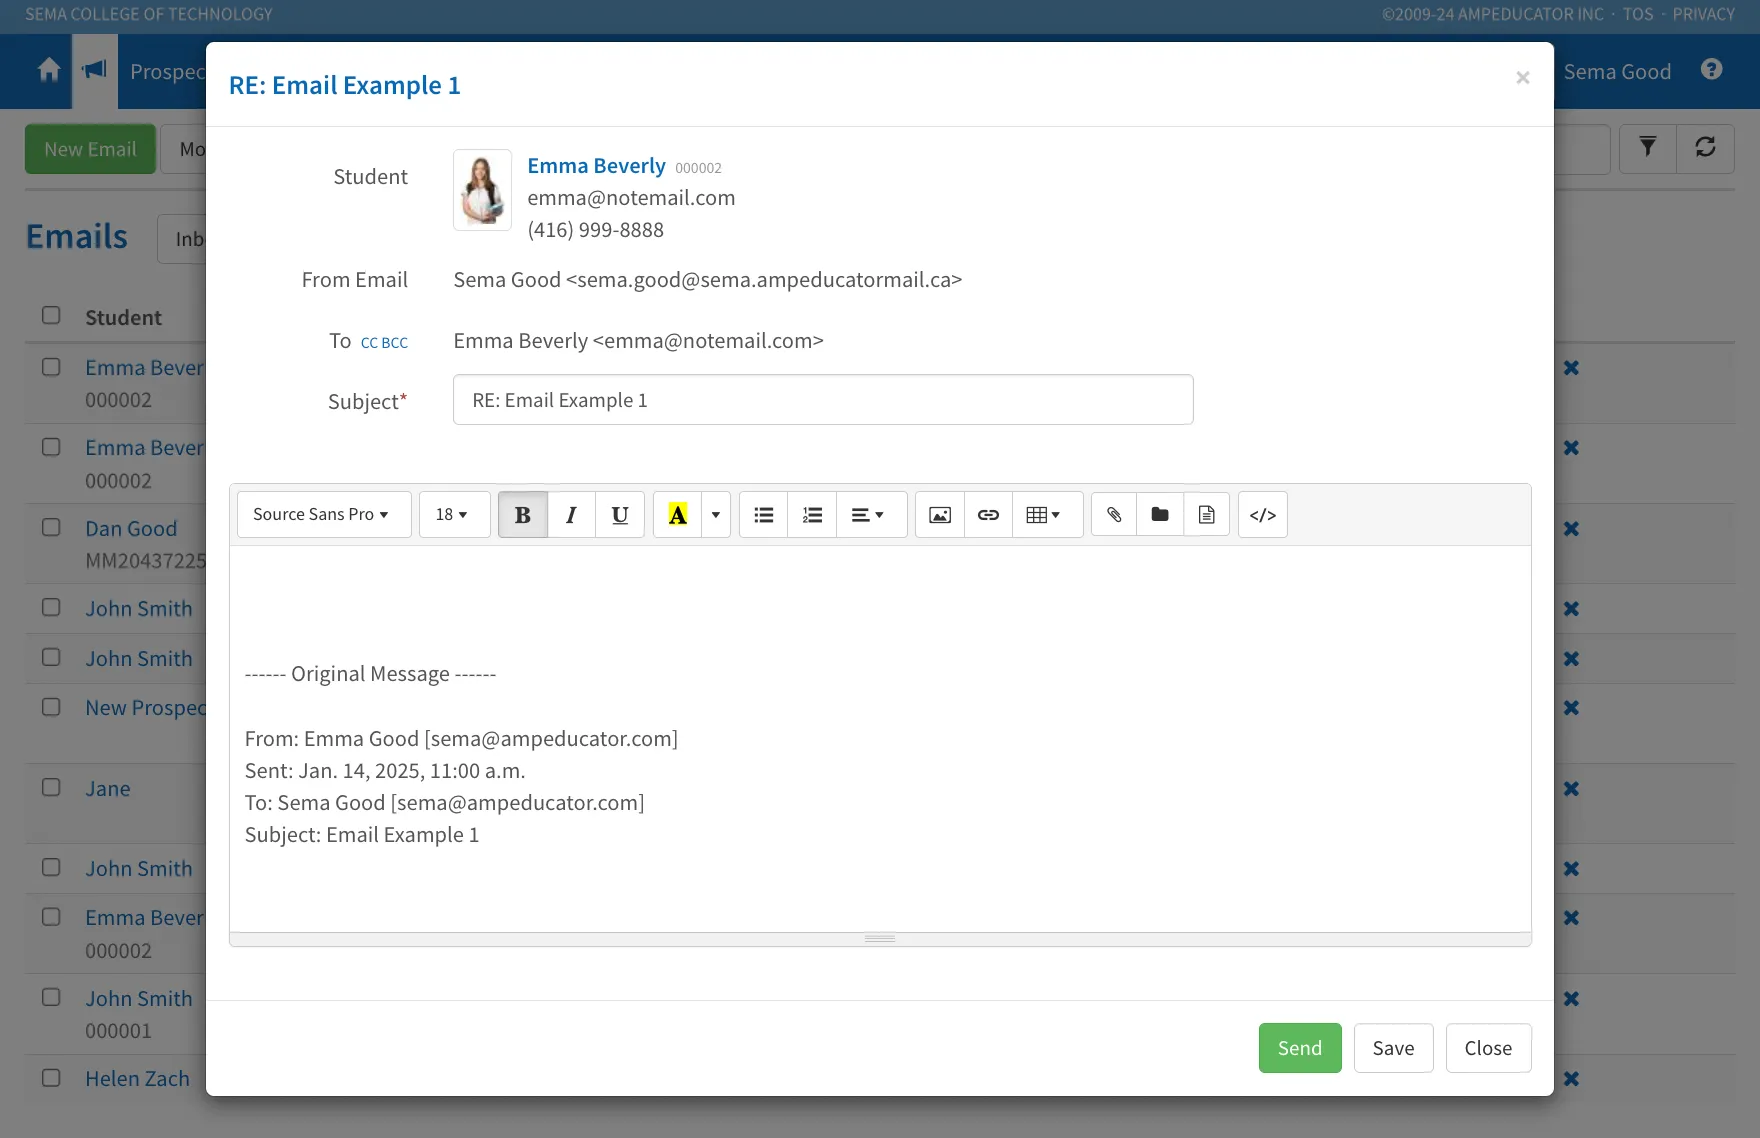Click the Subject input field

tap(823, 400)
